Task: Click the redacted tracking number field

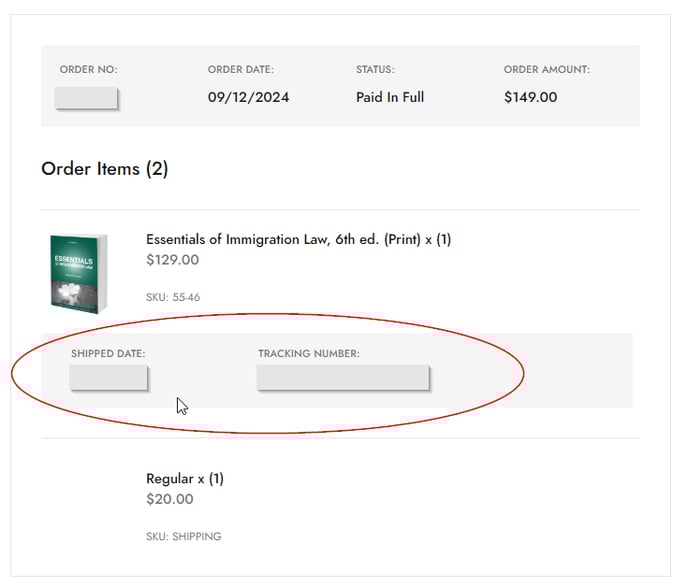Action: pyautogui.click(x=343, y=378)
